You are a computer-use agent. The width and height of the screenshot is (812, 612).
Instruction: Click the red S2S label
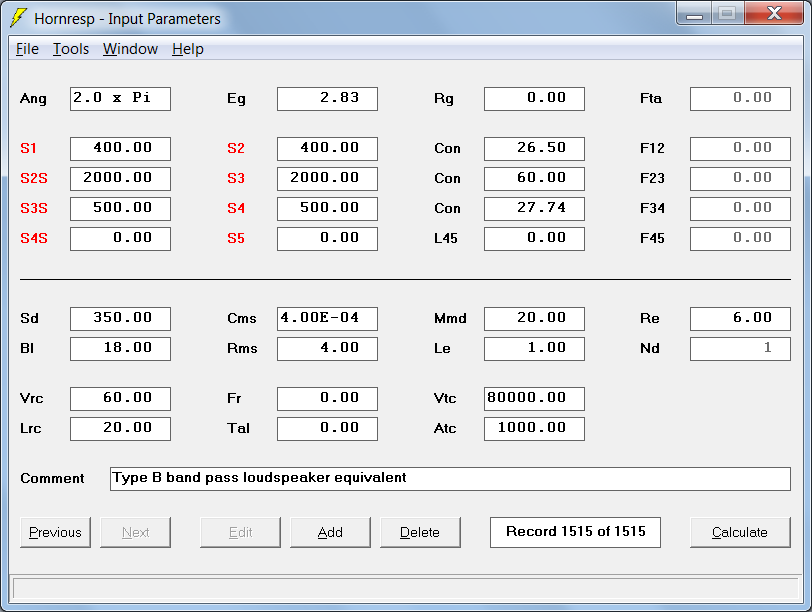34,179
